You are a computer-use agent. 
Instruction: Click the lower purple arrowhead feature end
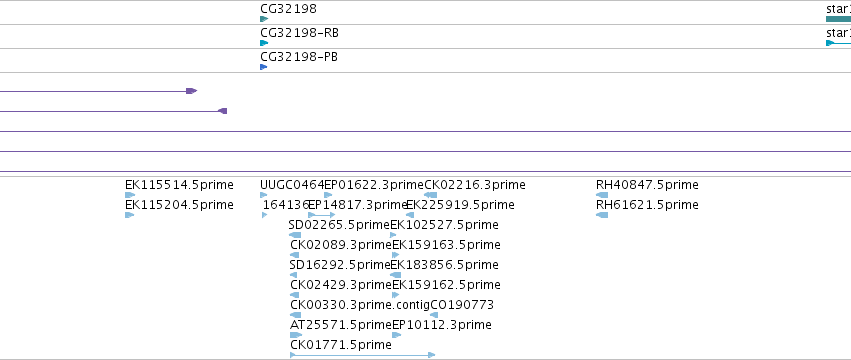(223, 111)
